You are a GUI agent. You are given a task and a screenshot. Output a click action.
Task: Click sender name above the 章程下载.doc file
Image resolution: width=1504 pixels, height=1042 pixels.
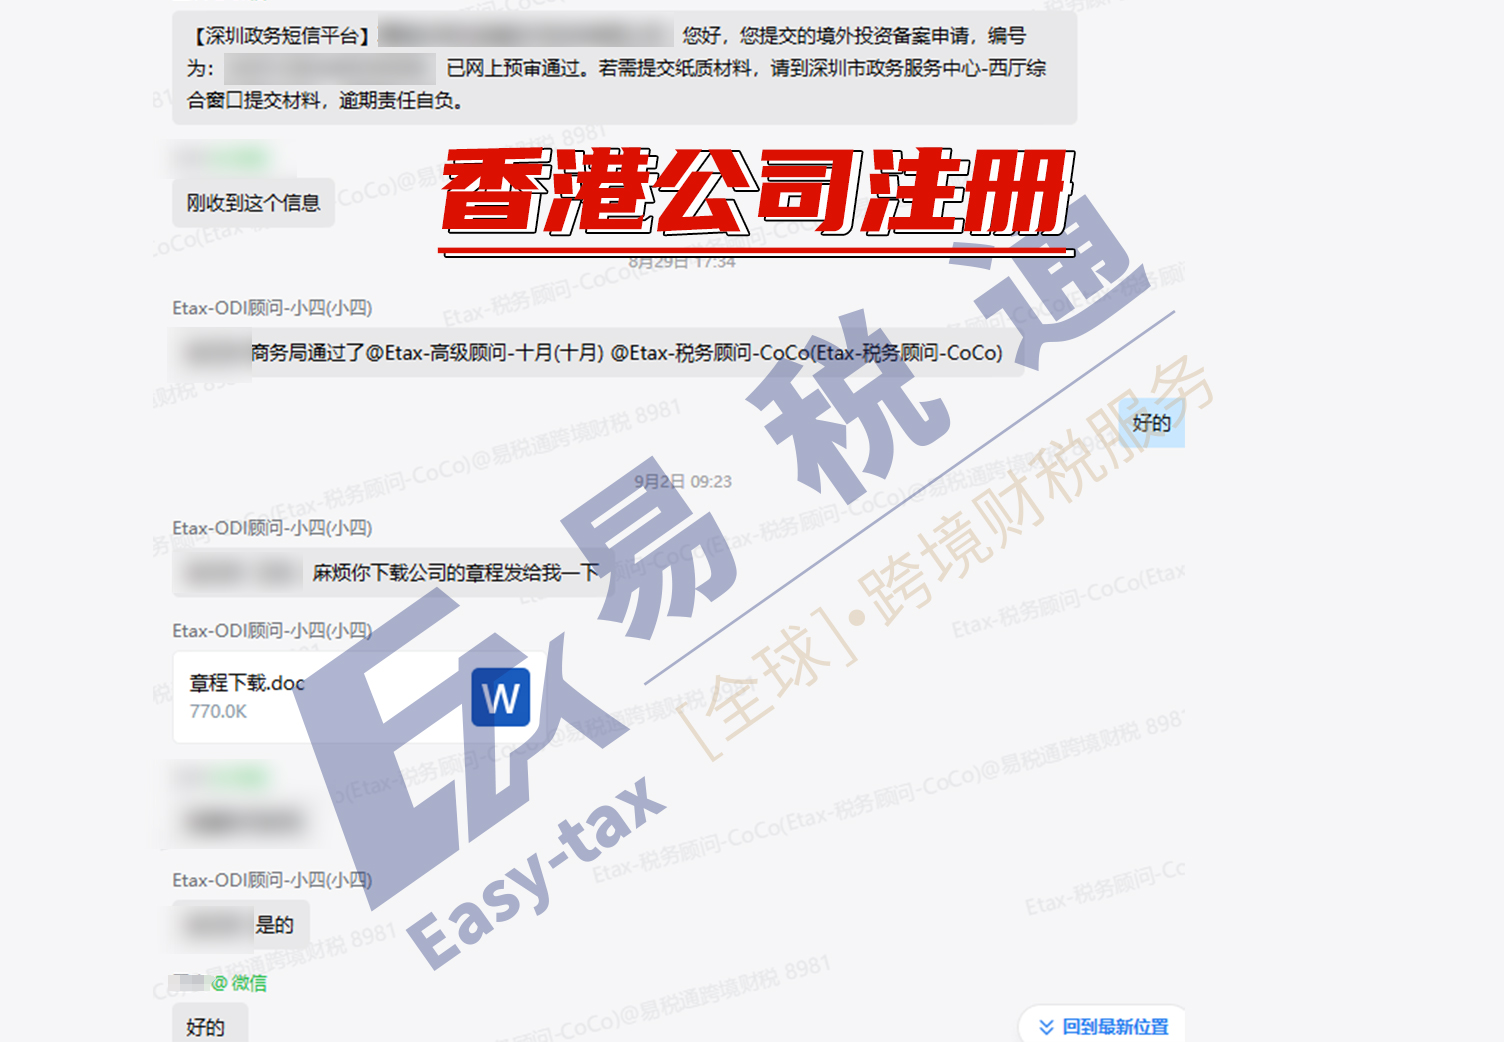point(272,631)
